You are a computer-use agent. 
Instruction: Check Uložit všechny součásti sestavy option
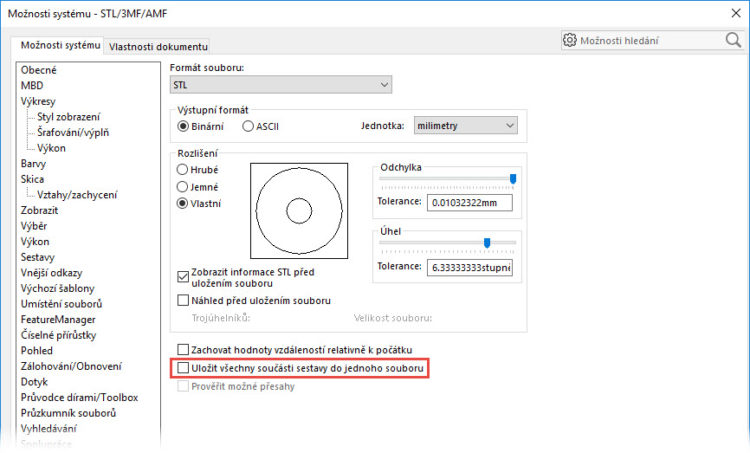[183, 369]
